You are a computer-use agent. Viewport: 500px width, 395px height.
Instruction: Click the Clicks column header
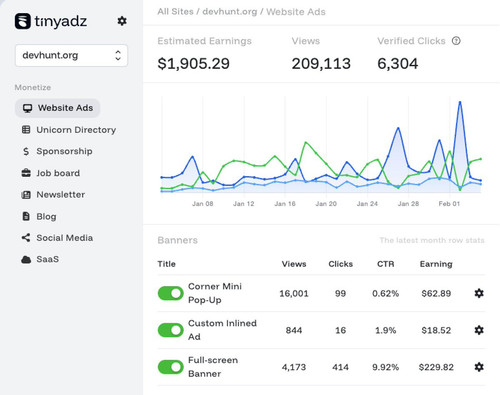coord(340,264)
